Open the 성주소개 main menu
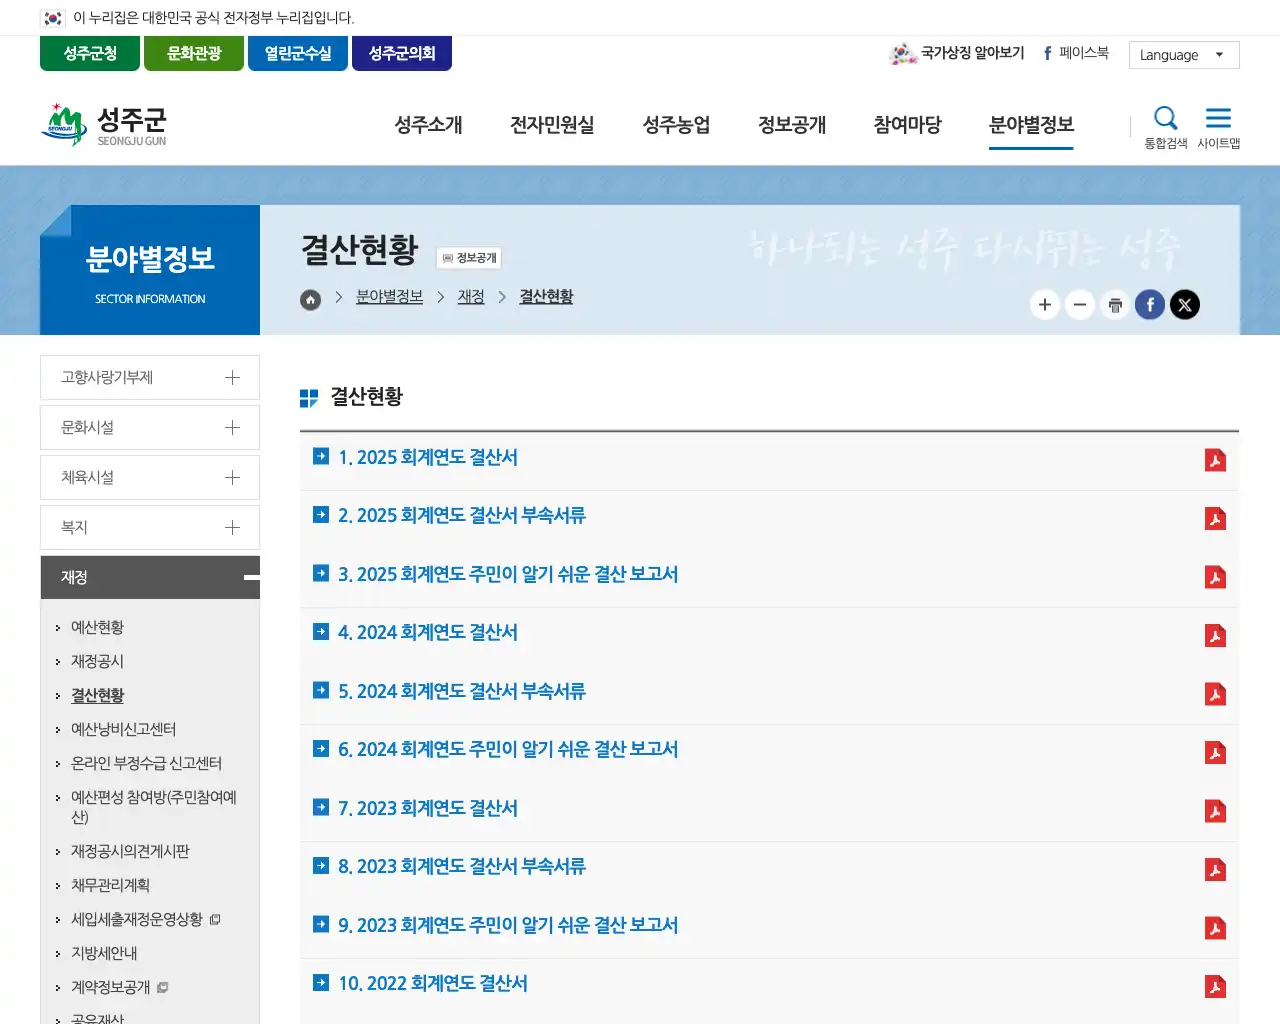The height and width of the screenshot is (1024, 1280). 428,125
